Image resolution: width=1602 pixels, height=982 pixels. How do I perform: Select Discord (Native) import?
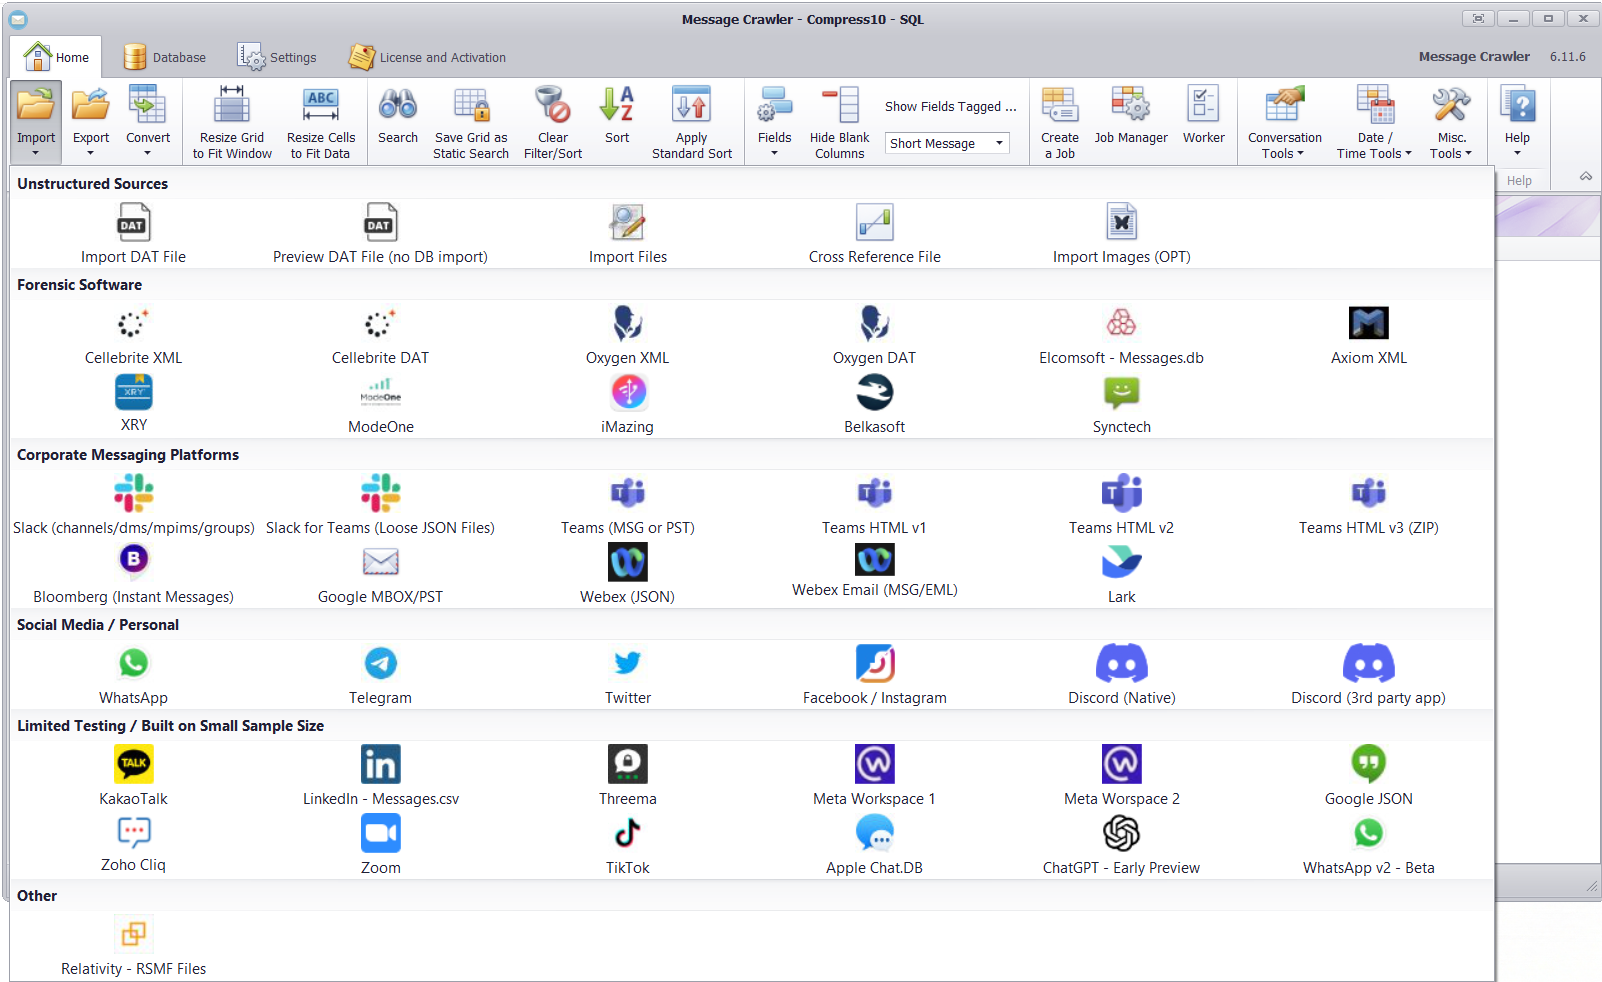click(1121, 676)
